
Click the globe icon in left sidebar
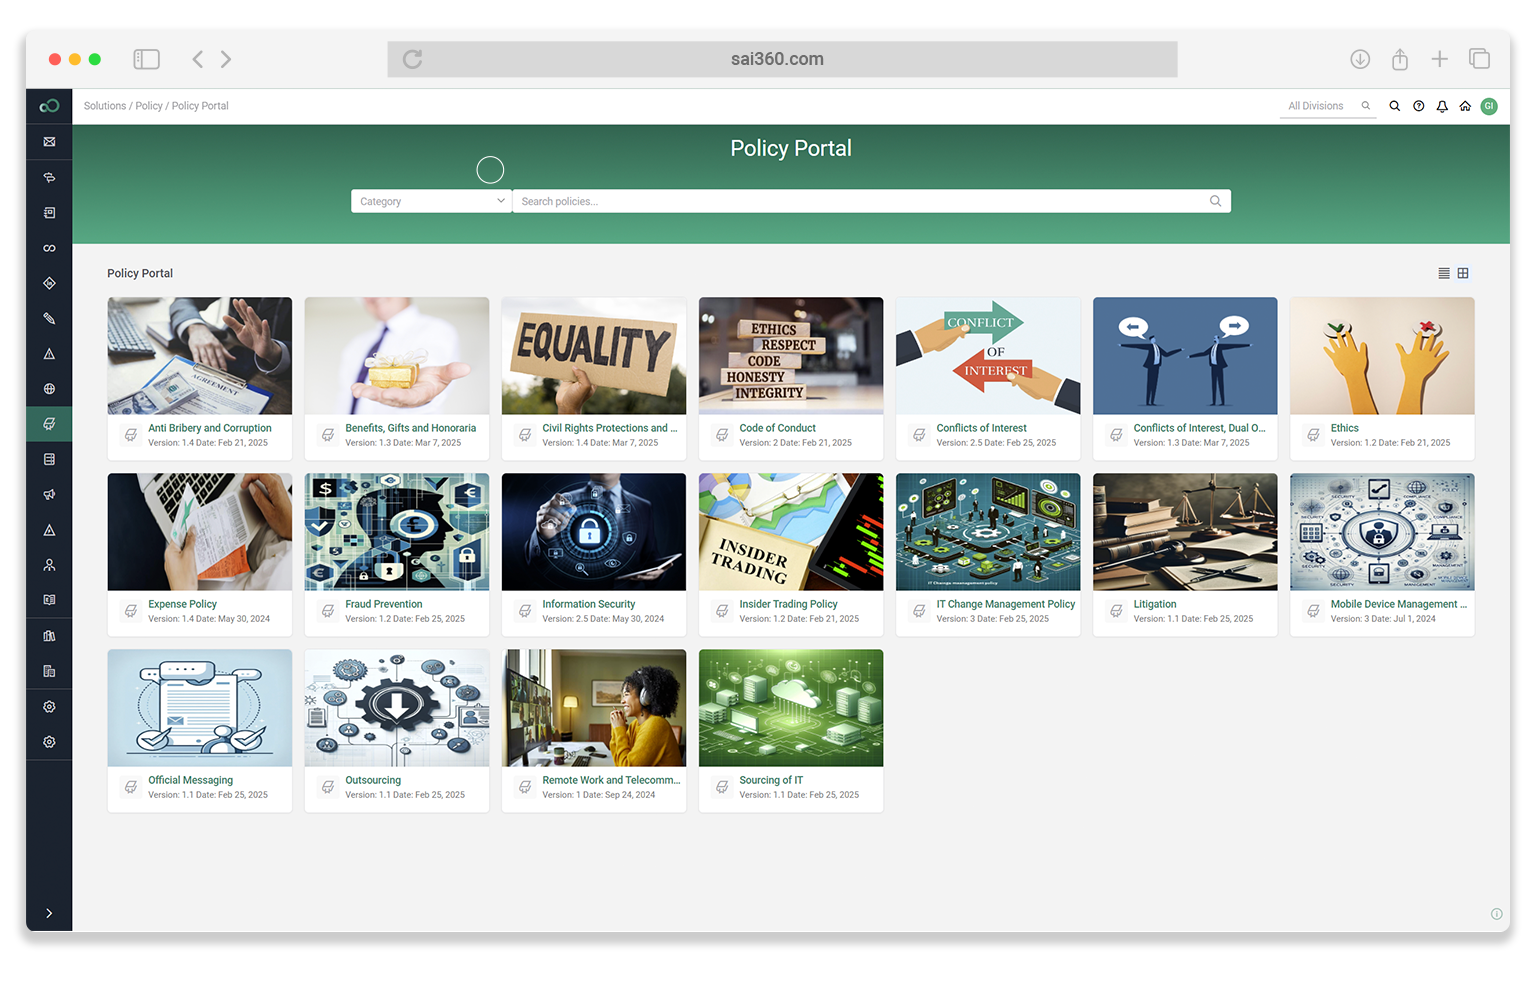click(49, 389)
